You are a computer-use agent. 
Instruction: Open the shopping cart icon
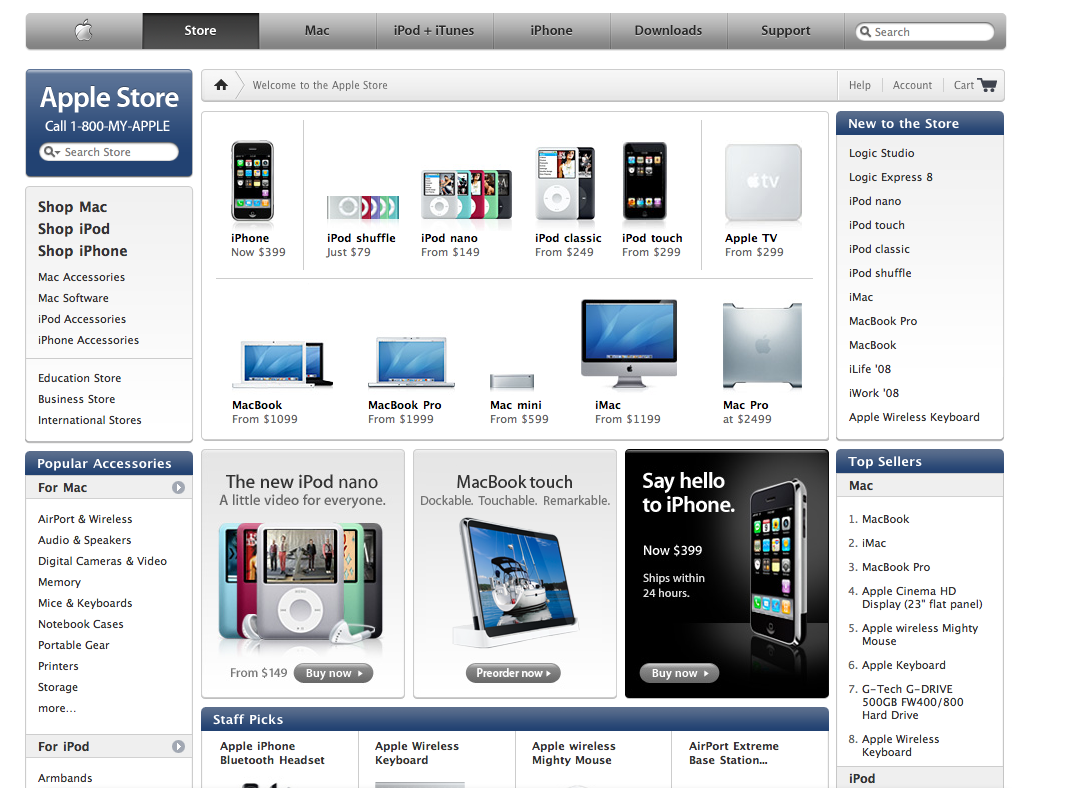[987, 85]
